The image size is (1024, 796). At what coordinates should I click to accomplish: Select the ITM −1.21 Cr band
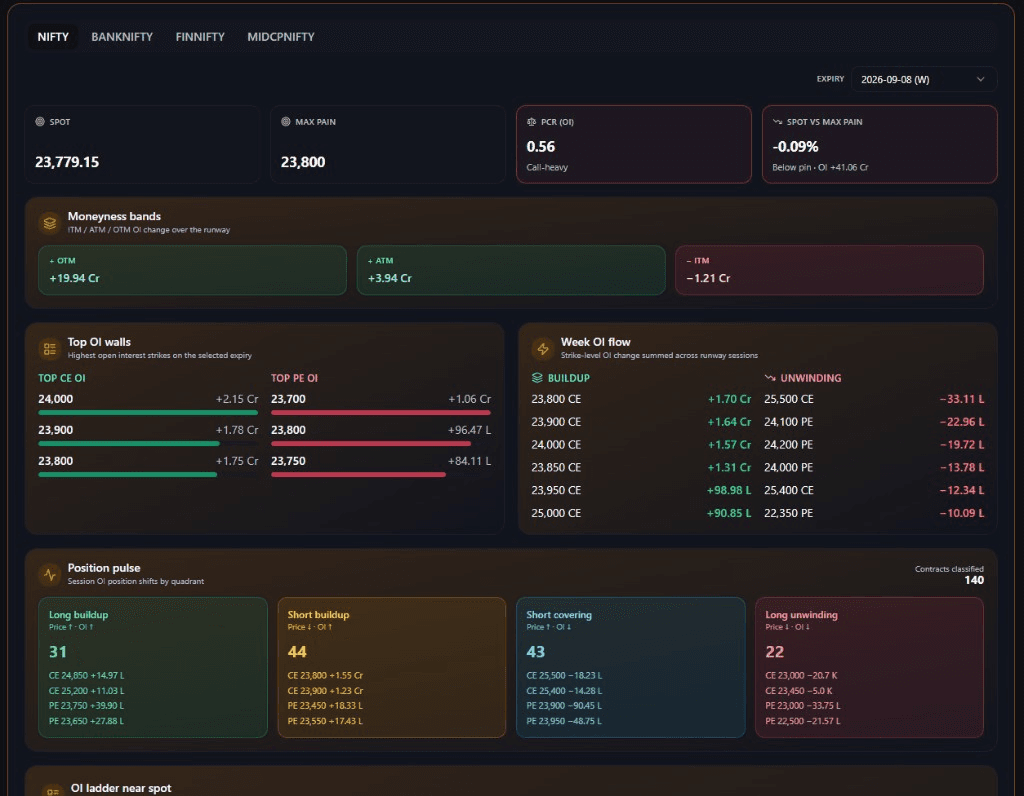click(x=829, y=270)
